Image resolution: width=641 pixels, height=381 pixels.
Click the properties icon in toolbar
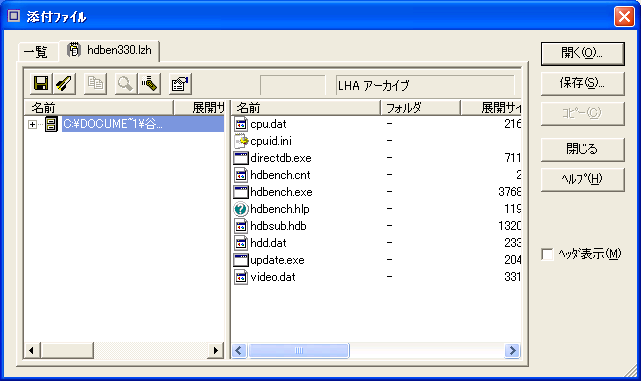180,84
